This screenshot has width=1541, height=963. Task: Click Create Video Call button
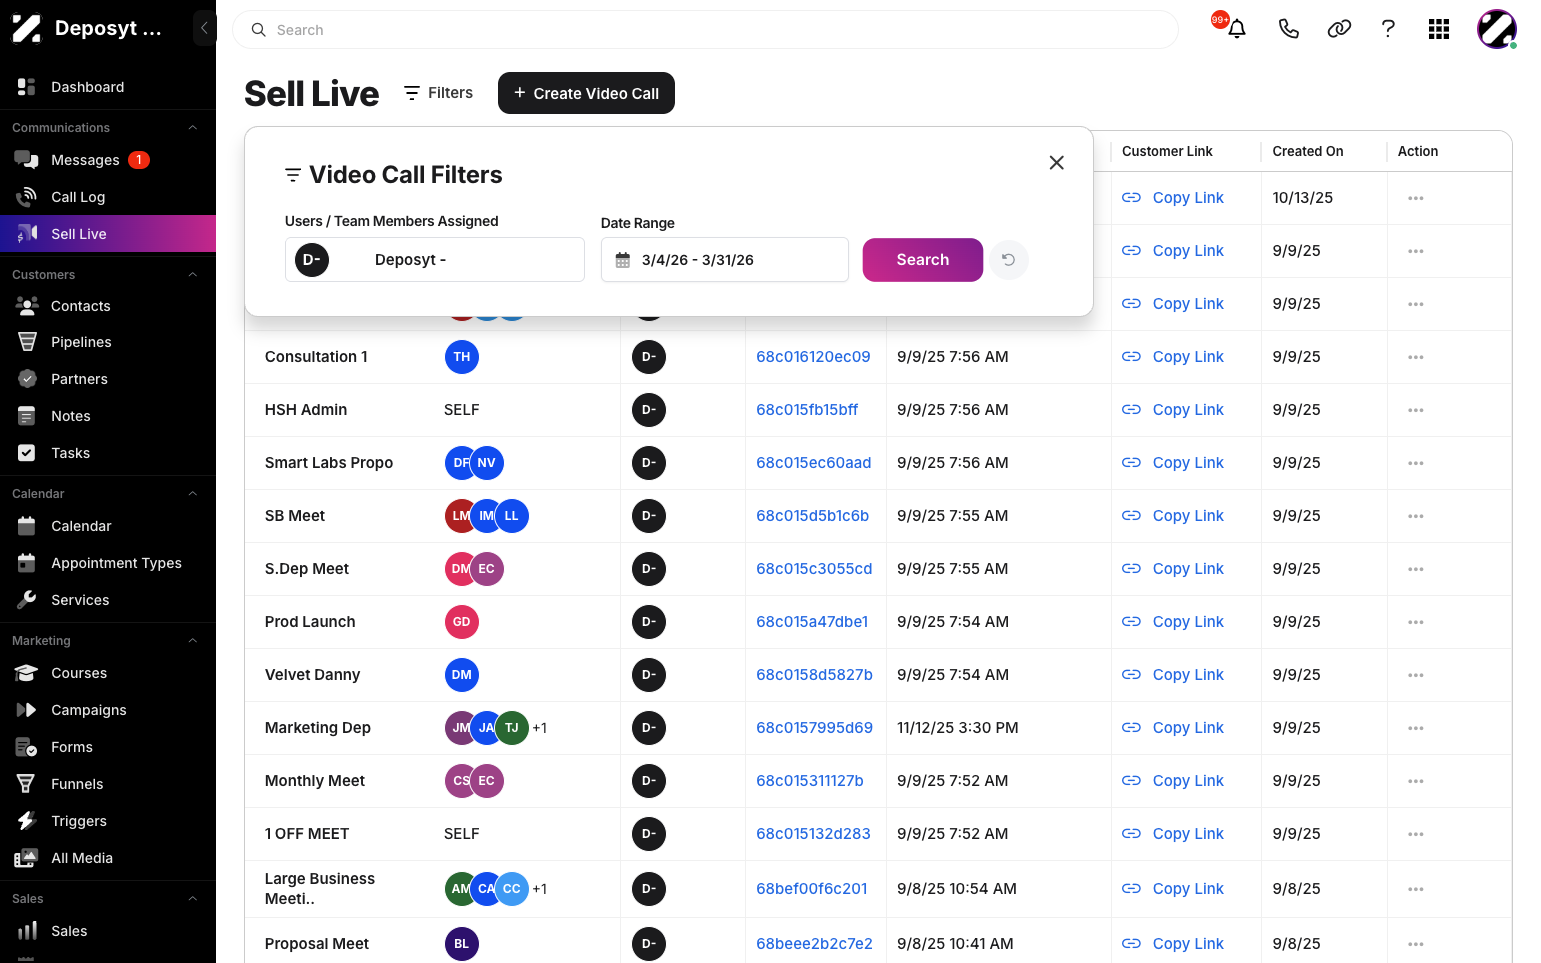tap(586, 93)
